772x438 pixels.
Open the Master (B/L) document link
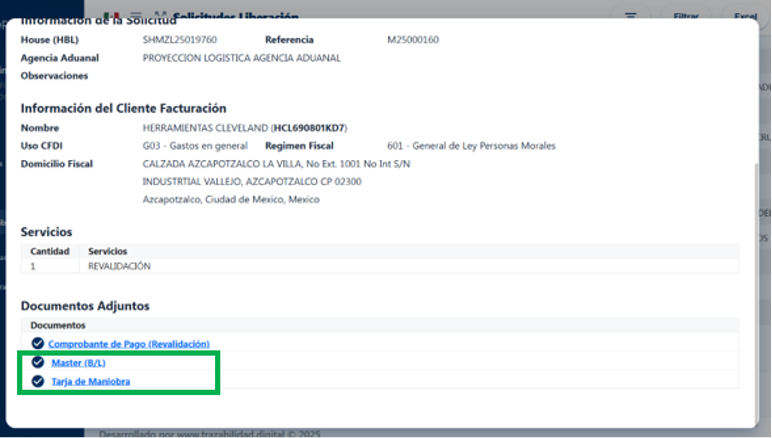tap(78, 363)
